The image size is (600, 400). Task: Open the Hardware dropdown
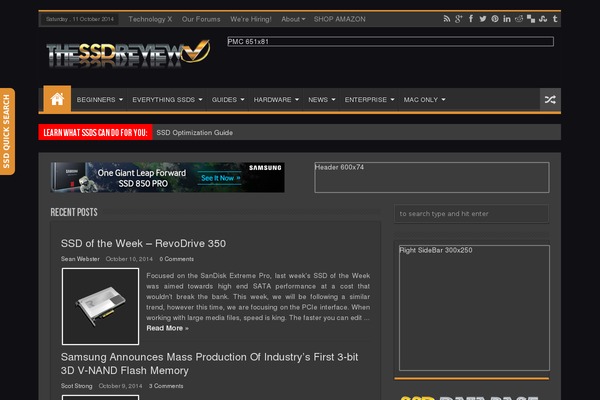[x=276, y=100]
